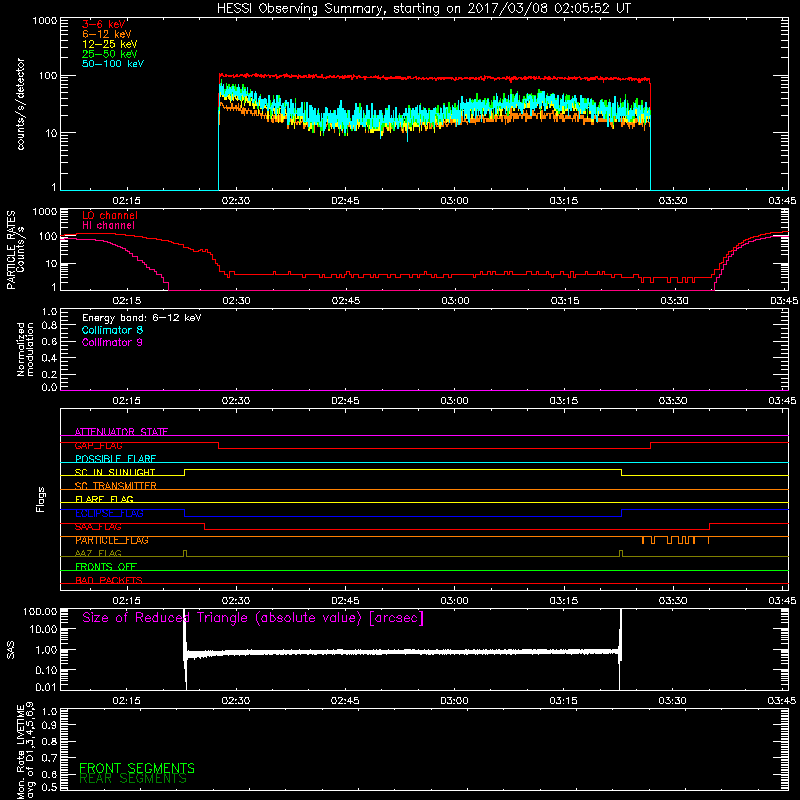The height and width of the screenshot is (800, 800).
Task: Click the 'Energy band: 6-12 keV' annotation
Action: point(142,318)
